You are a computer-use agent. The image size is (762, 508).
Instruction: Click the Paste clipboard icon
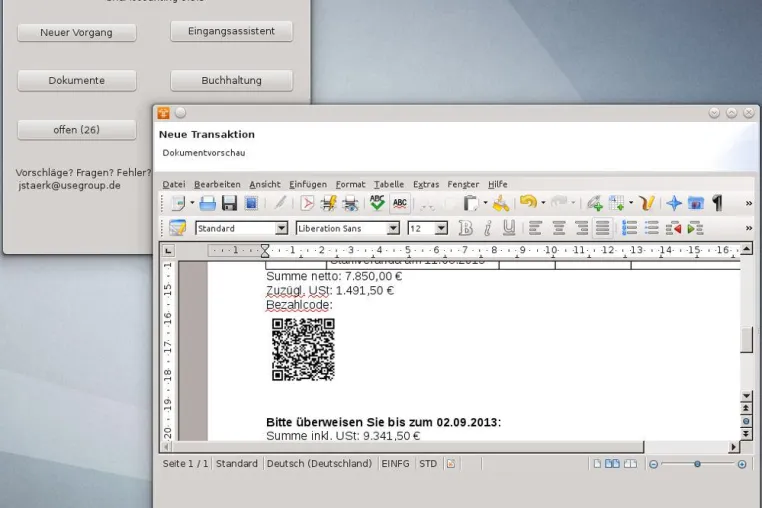coord(470,203)
